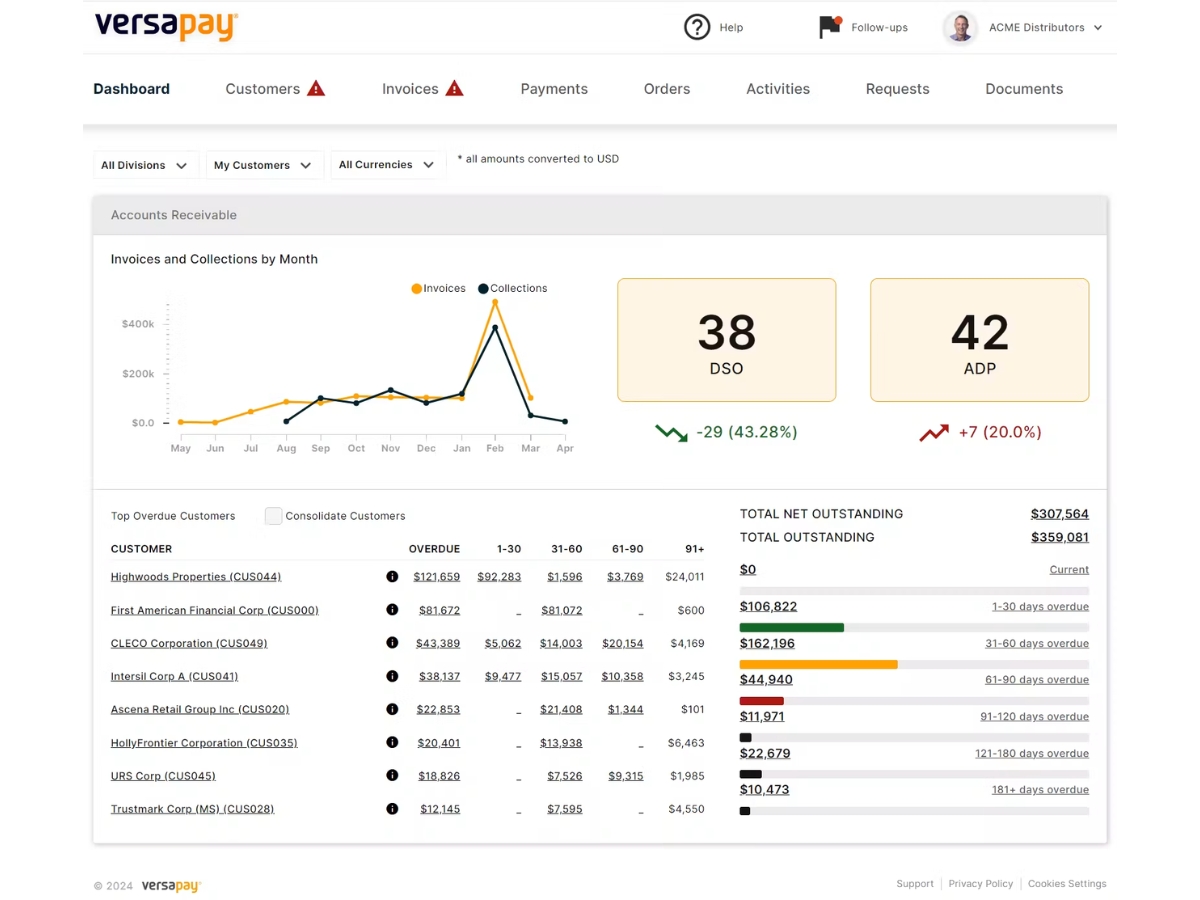Open the Privacy Policy footer link
The height and width of the screenshot is (900, 1200).
click(981, 884)
